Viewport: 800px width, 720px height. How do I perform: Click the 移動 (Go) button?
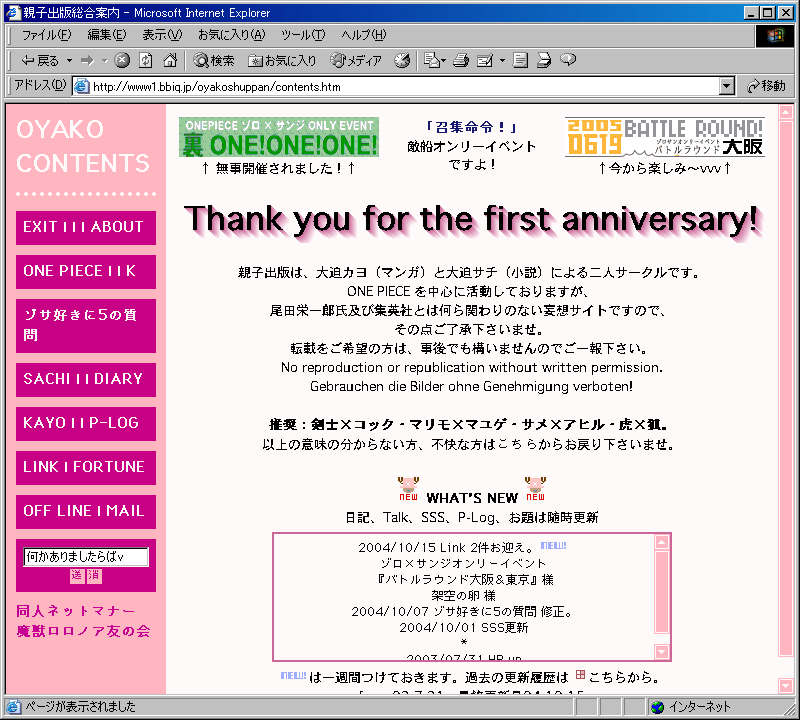pos(766,86)
